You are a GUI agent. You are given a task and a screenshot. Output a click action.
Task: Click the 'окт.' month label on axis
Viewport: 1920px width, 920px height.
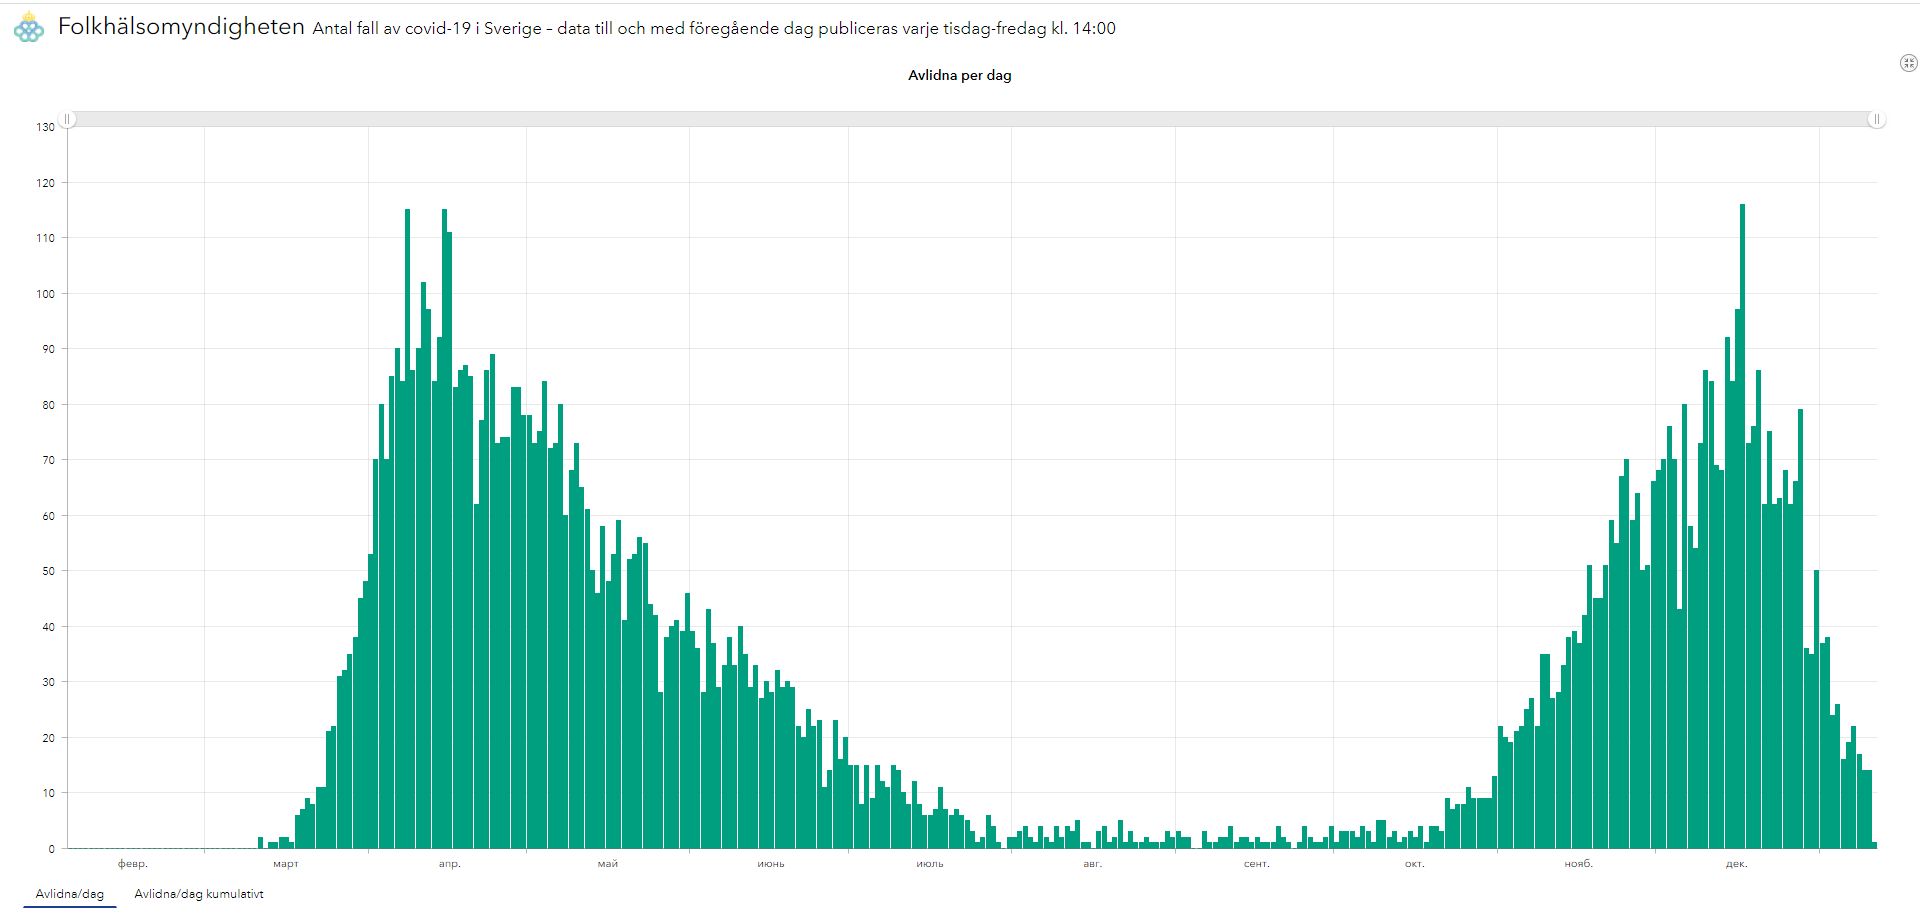1414,863
